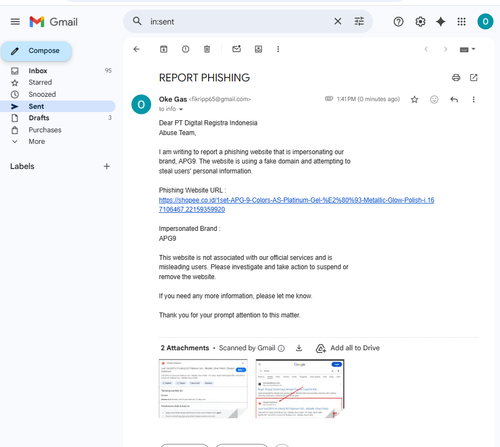500x447 pixels.
Task: Add an emoji reaction
Action: [x=434, y=99]
